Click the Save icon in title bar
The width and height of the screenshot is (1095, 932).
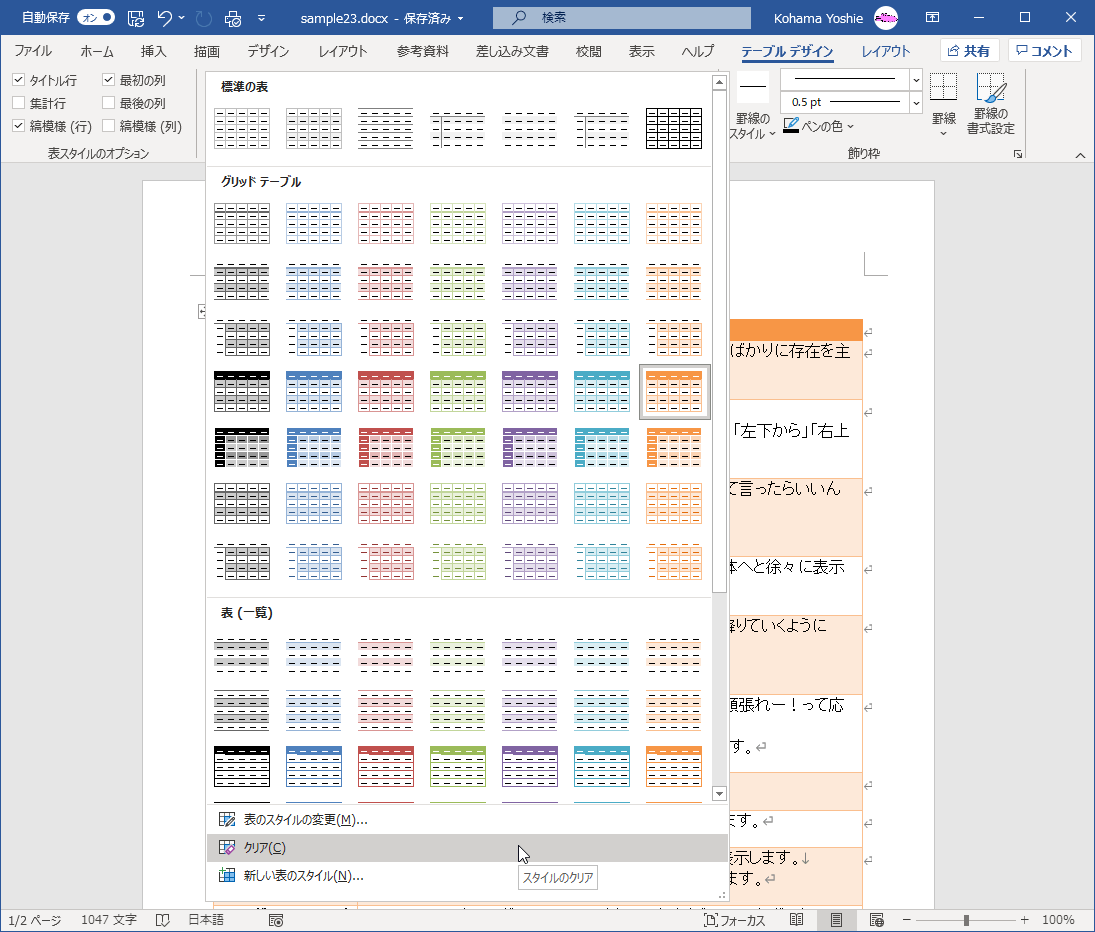[136, 18]
